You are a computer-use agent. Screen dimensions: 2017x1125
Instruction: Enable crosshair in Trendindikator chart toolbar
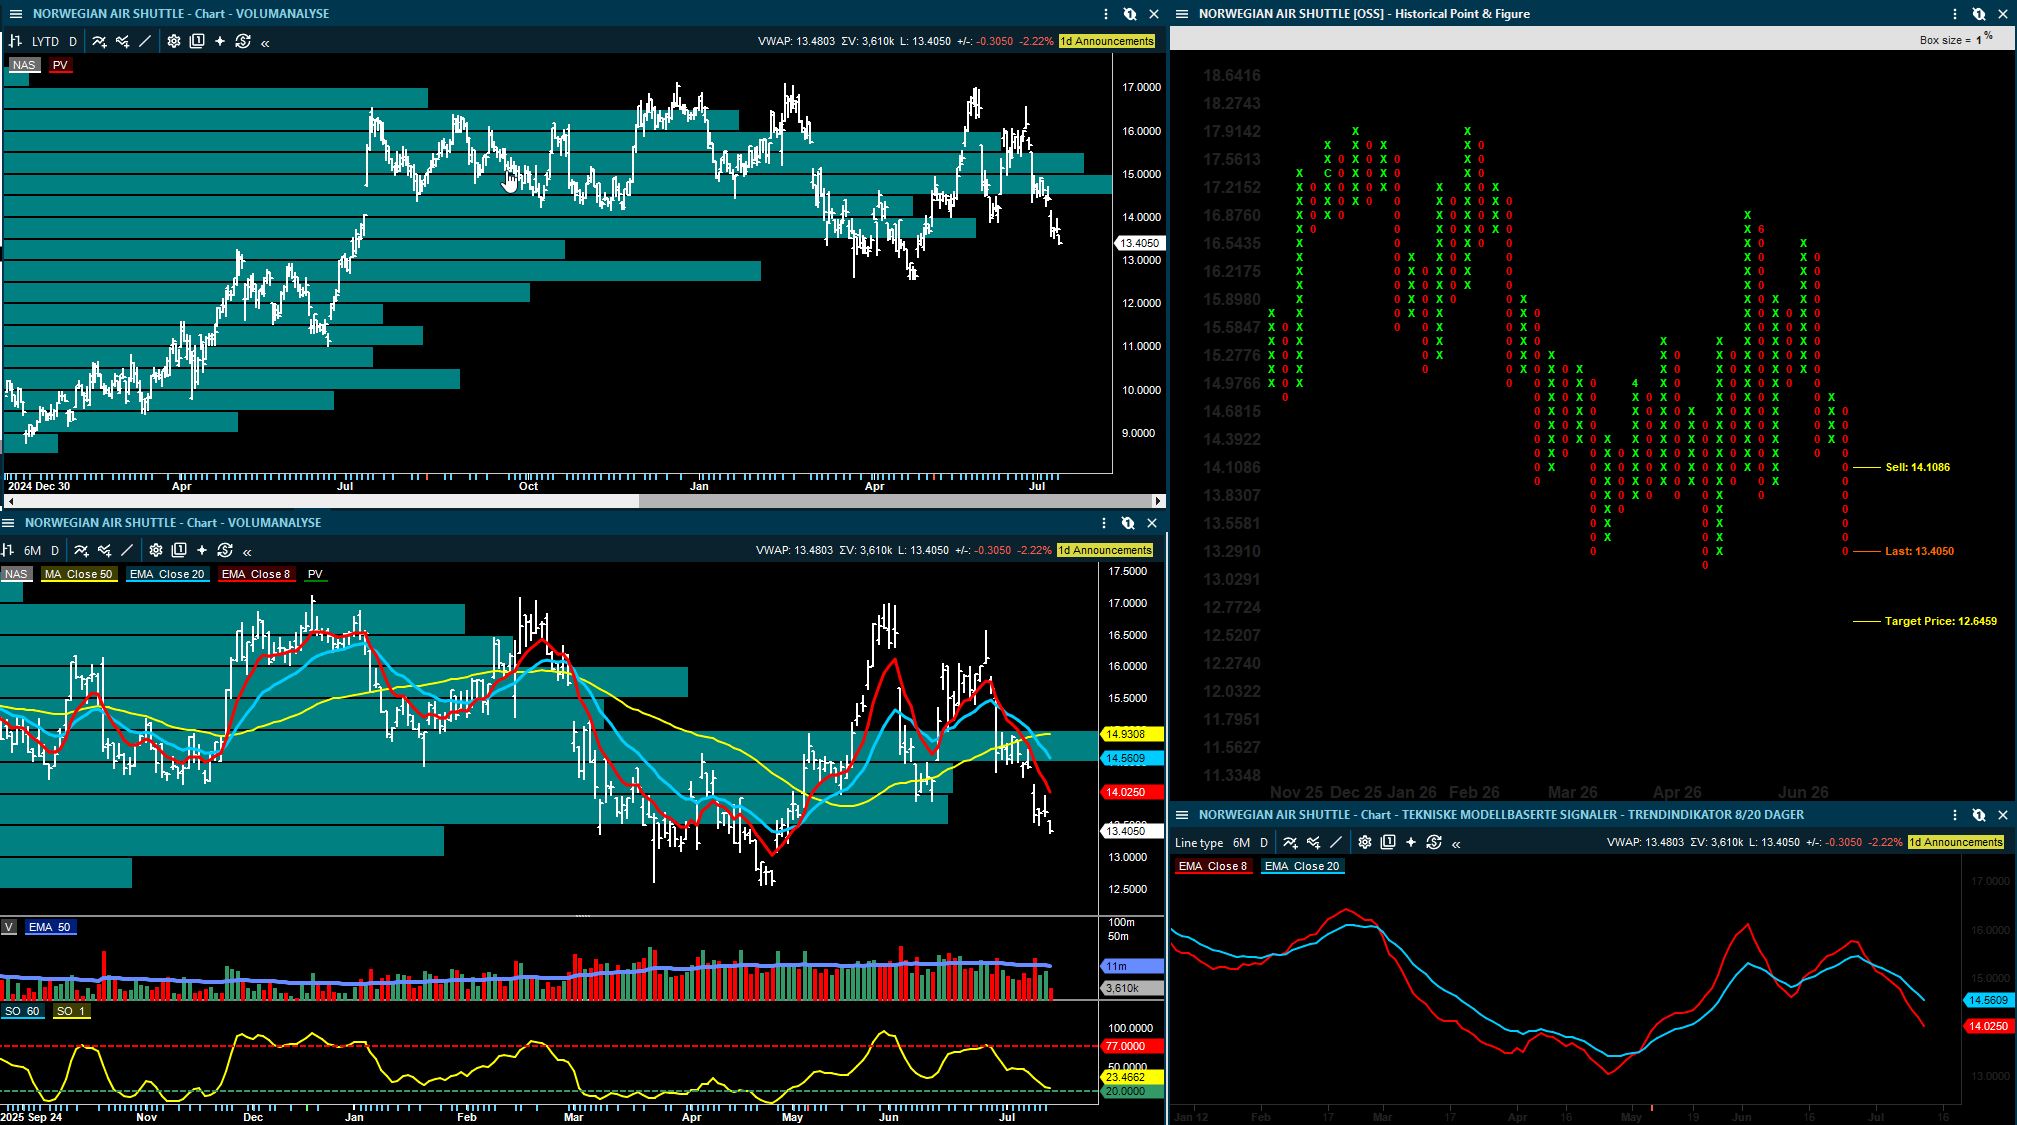[x=1411, y=843]
